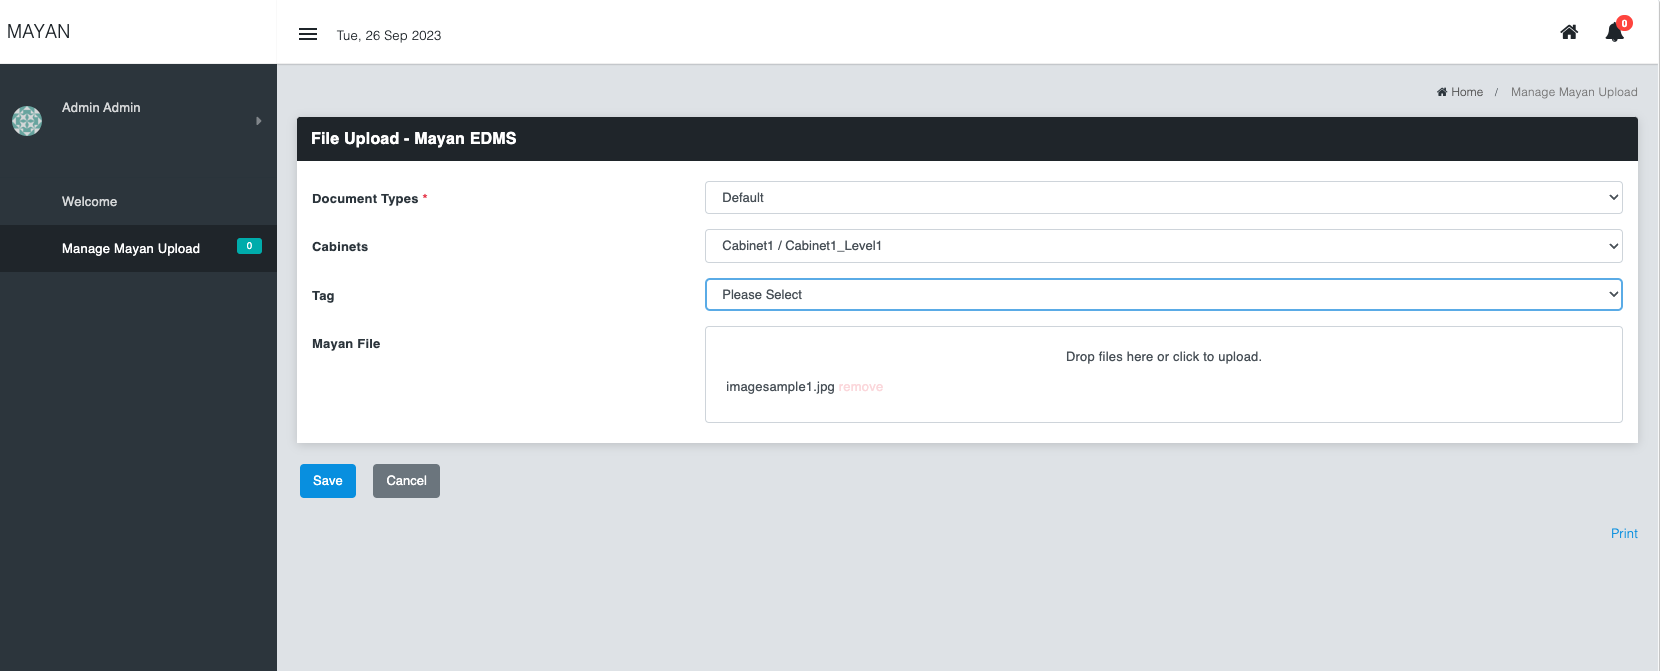Screen dimensions: 1660x671
Task: Select Welcome in the sidebar
Action: 90,202
